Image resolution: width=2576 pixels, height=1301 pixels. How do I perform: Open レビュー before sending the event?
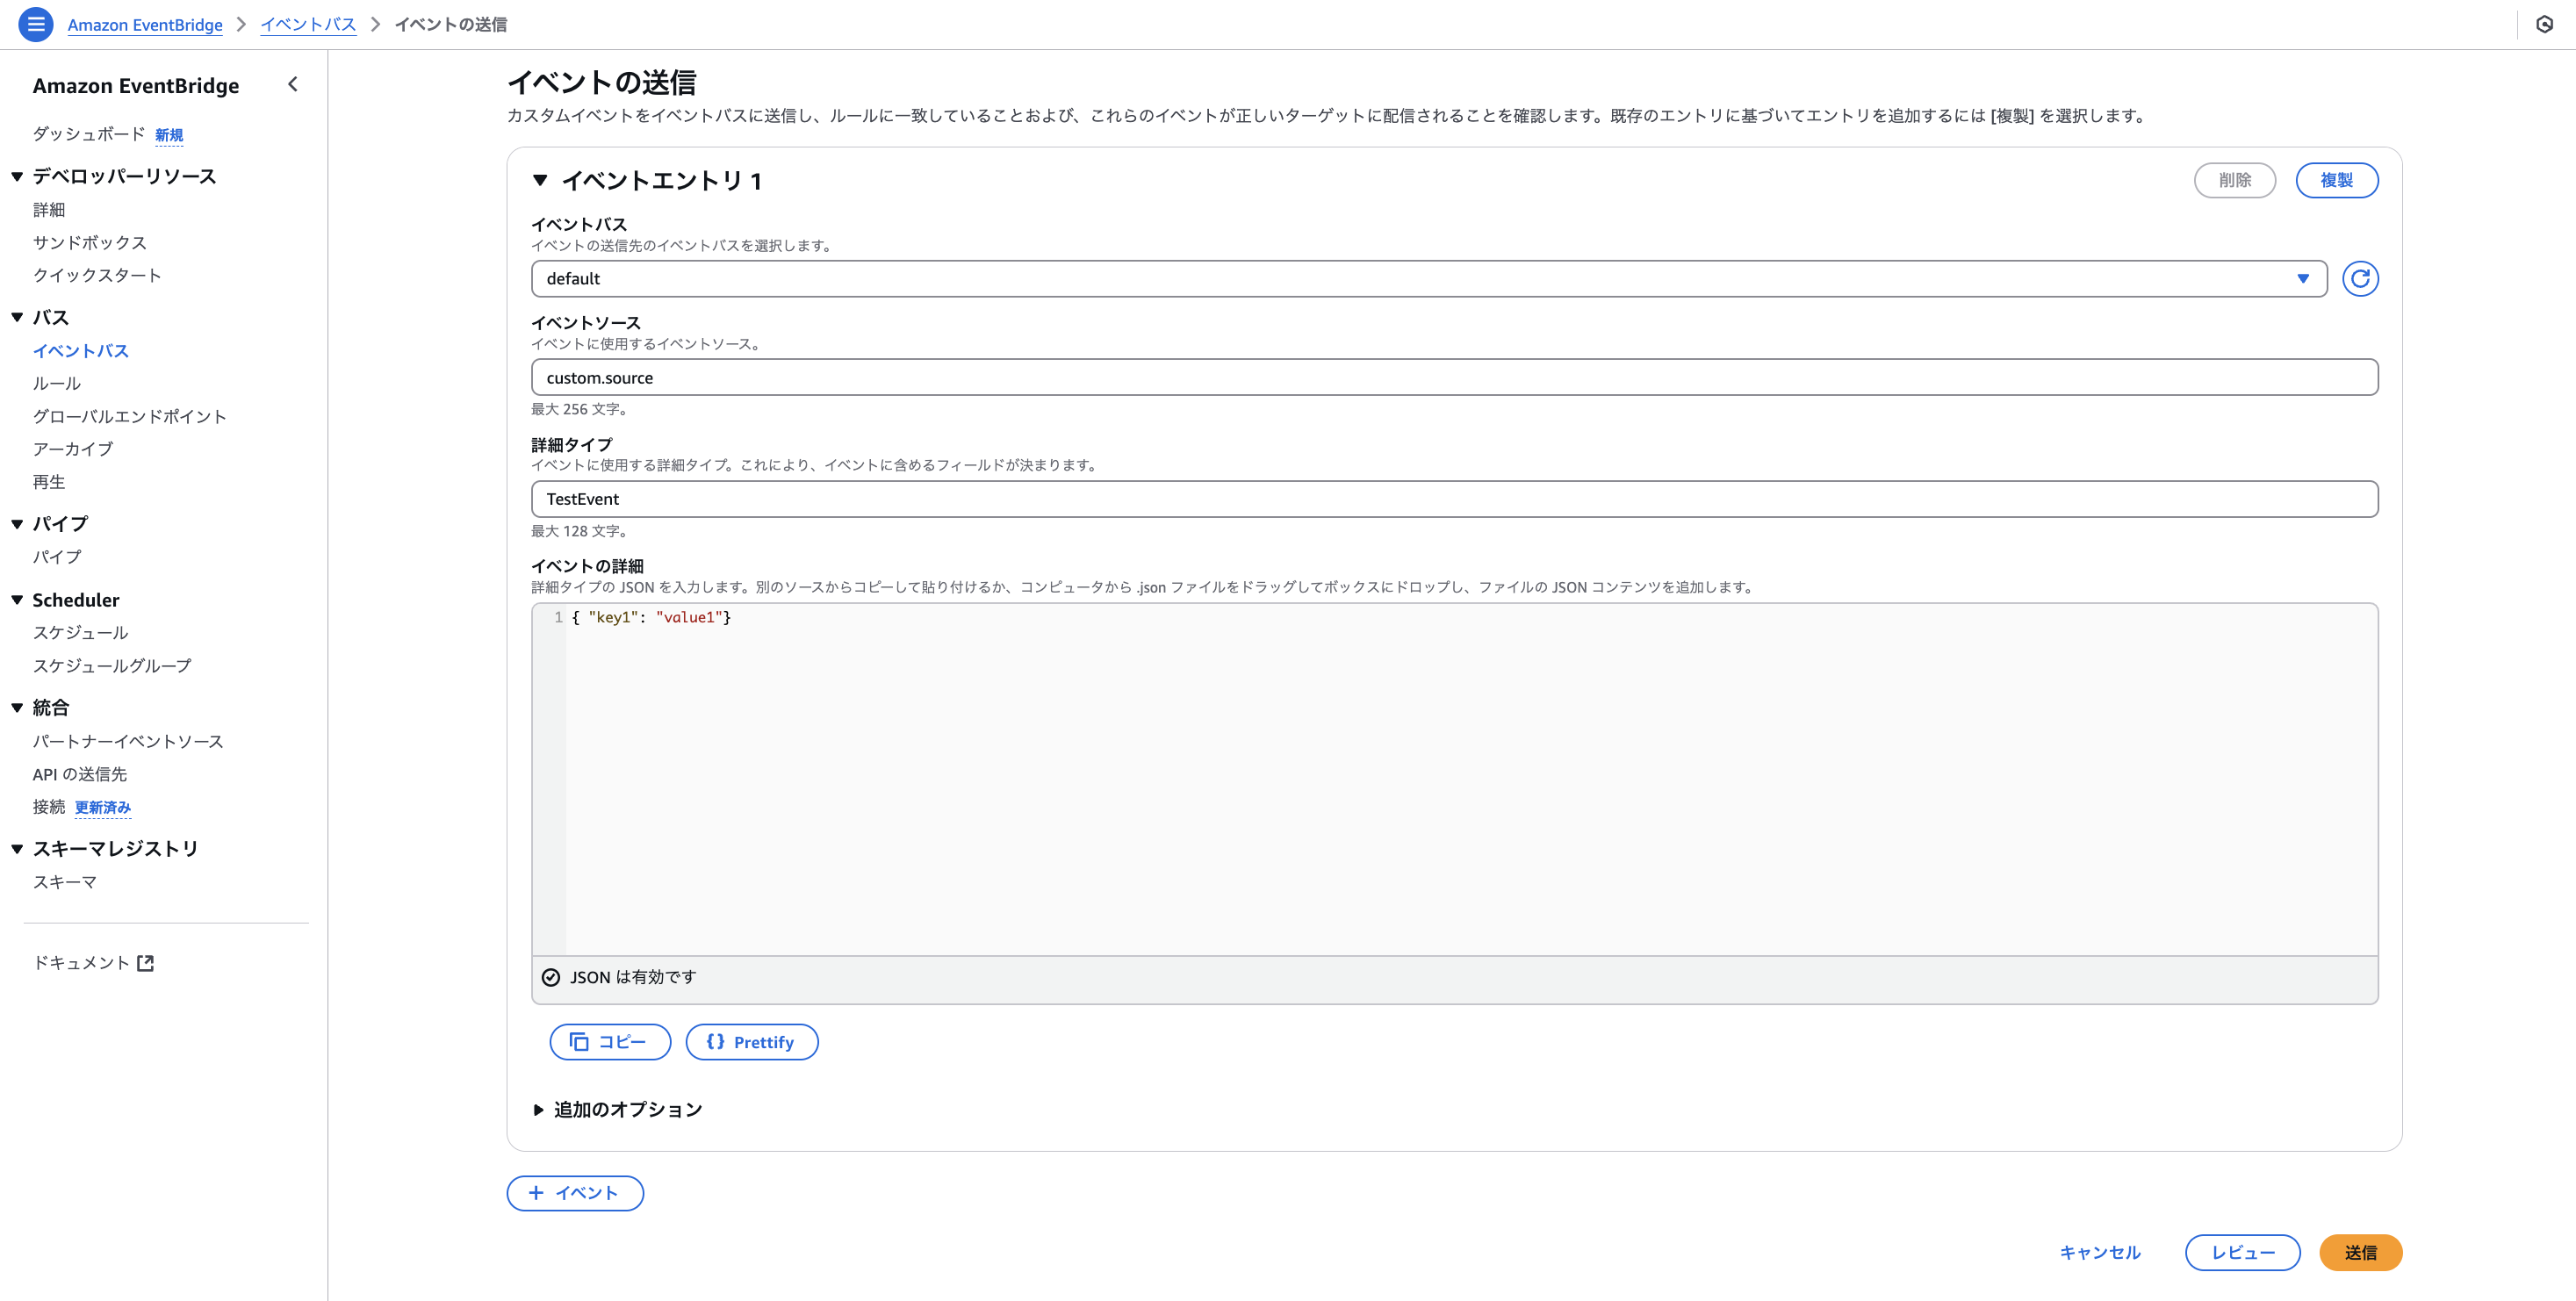(2243, 1252)
